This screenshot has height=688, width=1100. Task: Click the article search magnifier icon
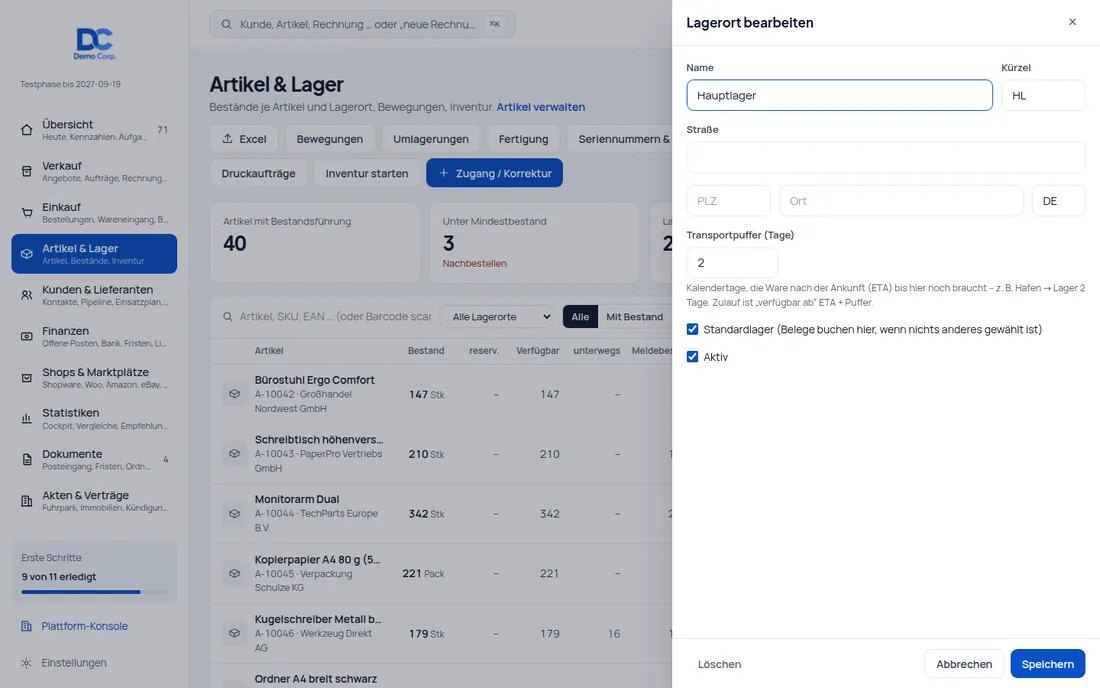tap(228, 317)
